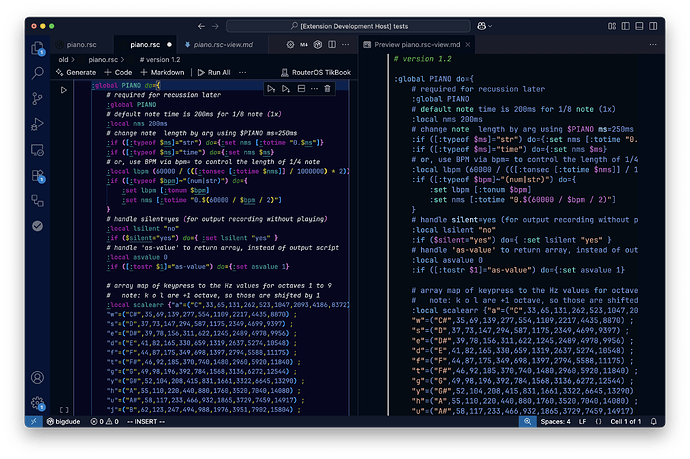Open the Testing checkmark view
Viewport: 690px width, 459px height.
click(38, 226)
